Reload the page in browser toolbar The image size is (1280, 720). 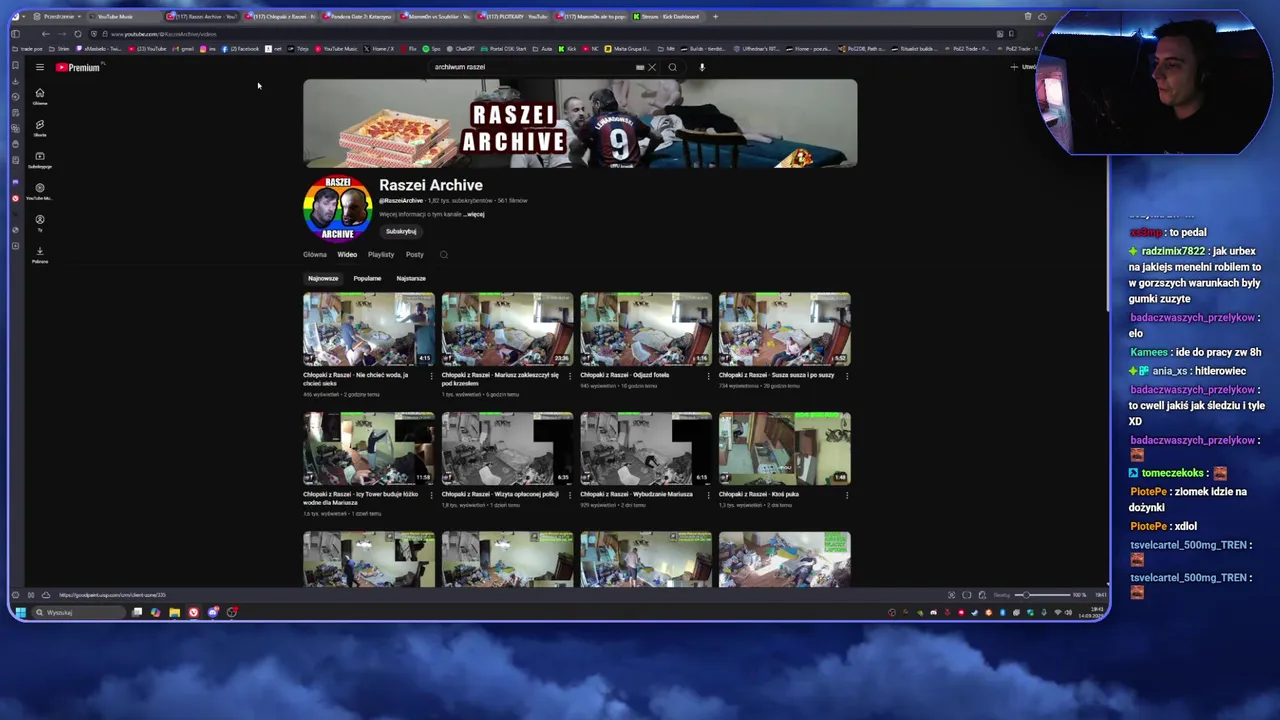(x=77, y=34)
